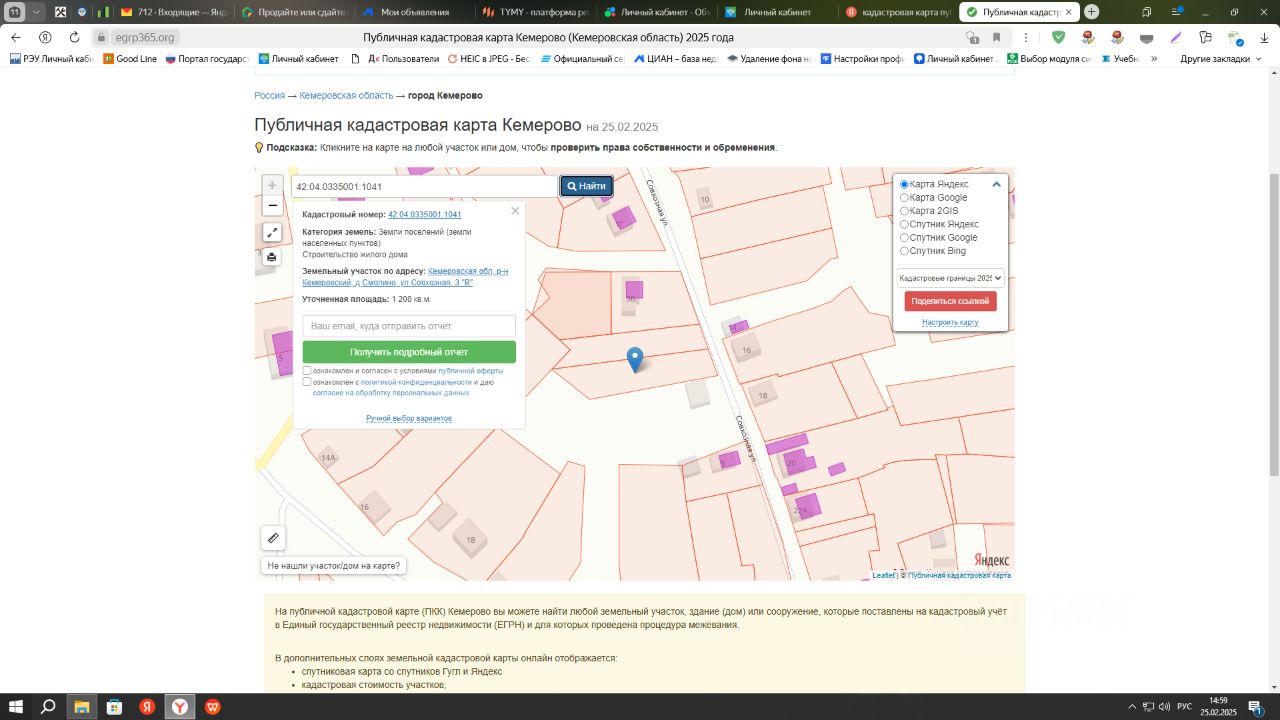Click the Найти search button
Image resolution: width=1280 pixels, height=720 pixels.
pos(586,186)
